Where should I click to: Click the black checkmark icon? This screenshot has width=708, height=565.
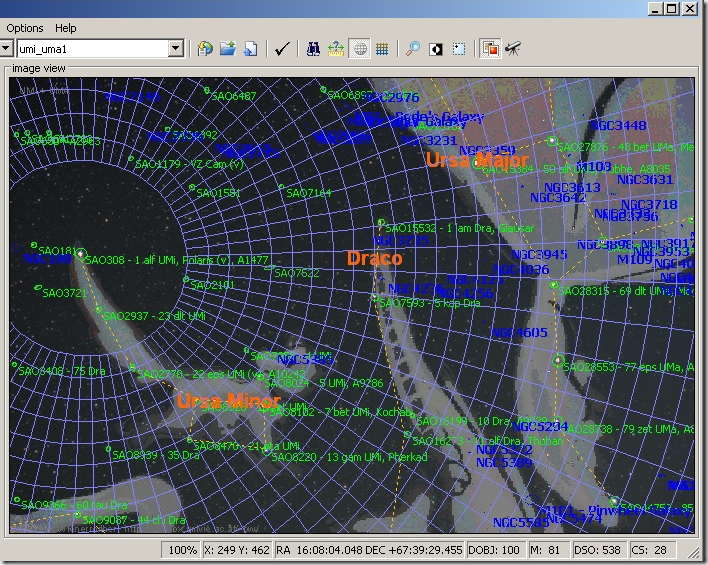[282, 48]
